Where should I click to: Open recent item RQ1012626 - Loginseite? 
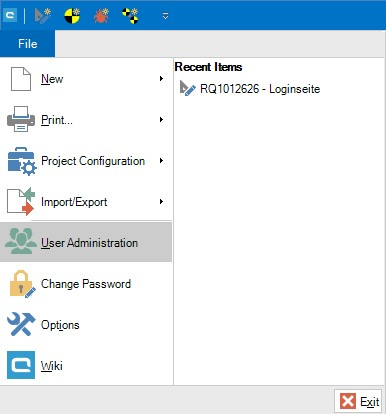pos(249,89)
